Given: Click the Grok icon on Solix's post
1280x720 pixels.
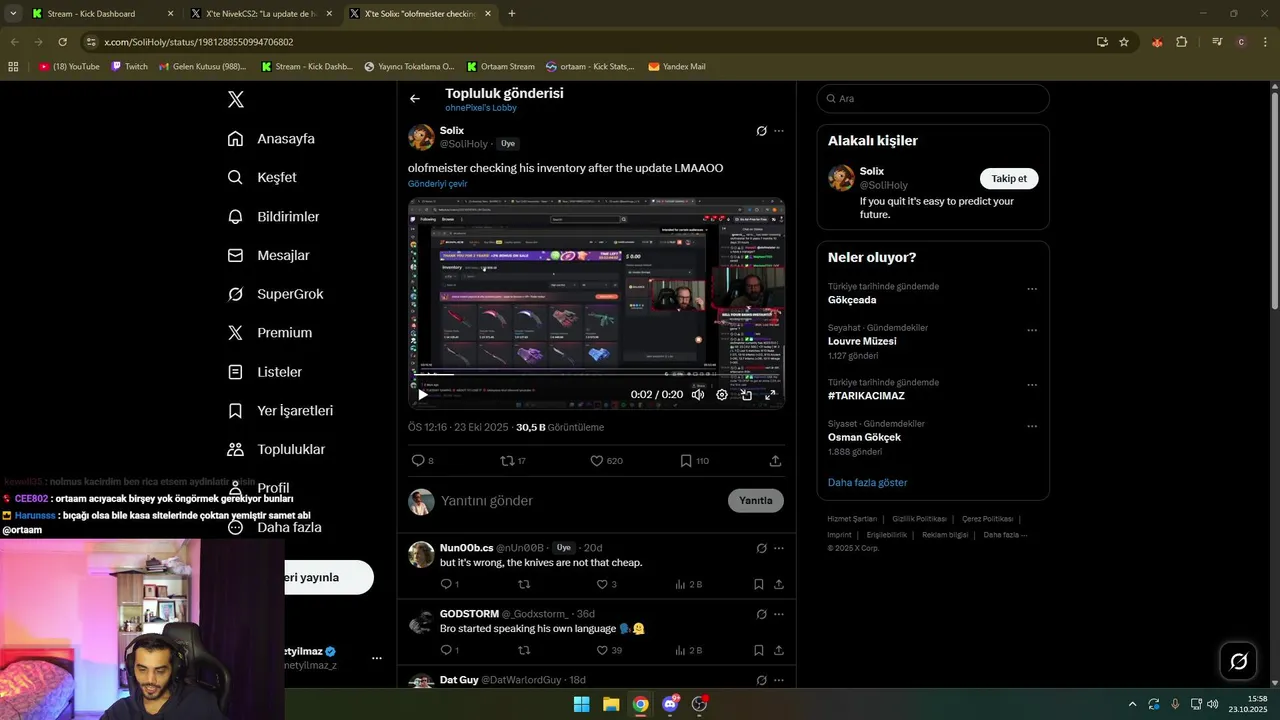Looking at the screenshot, I should tap(761, 131).
